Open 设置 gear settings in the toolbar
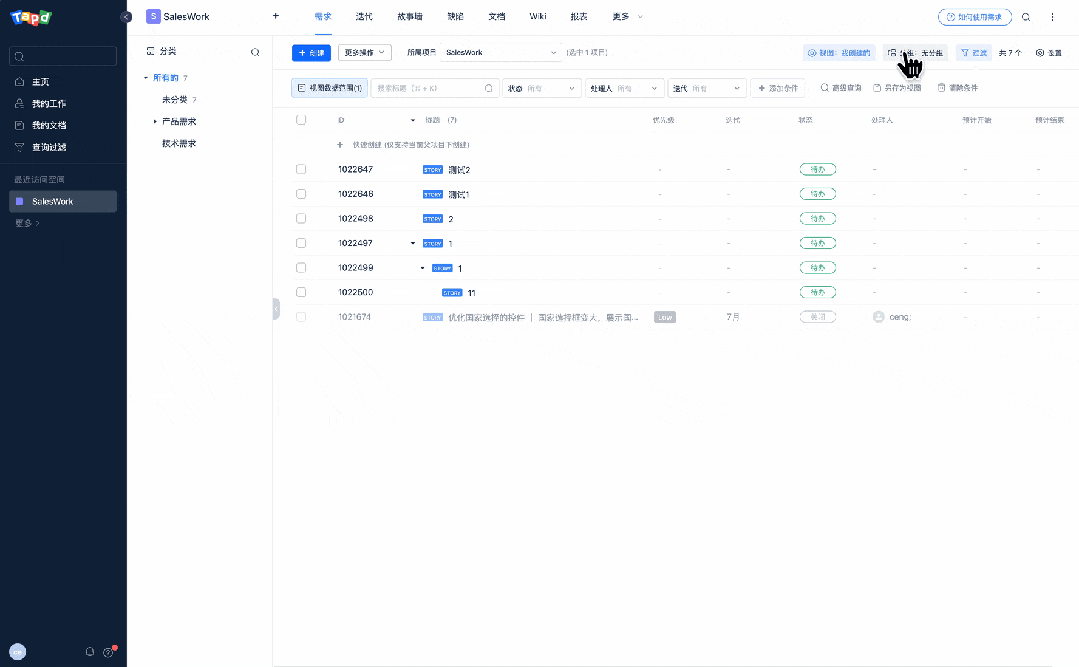This screenshot has width=1079, height=667. [1048, 52]
